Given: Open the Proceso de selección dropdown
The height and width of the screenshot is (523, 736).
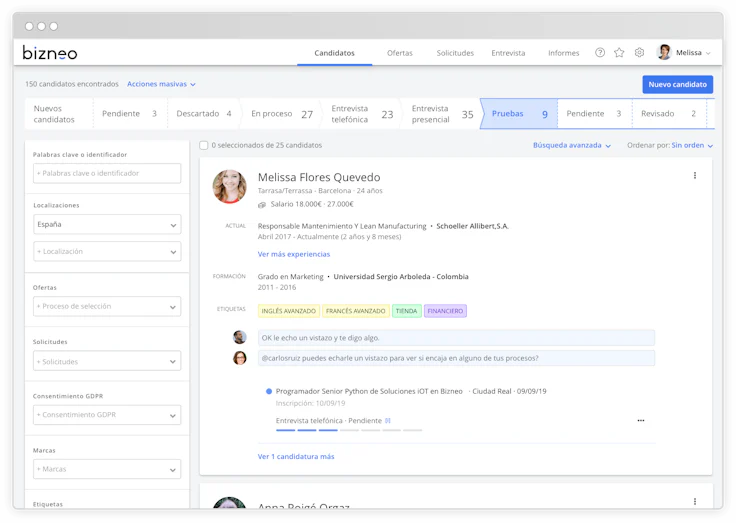Looking at the screenshot, I should (107, 306).
